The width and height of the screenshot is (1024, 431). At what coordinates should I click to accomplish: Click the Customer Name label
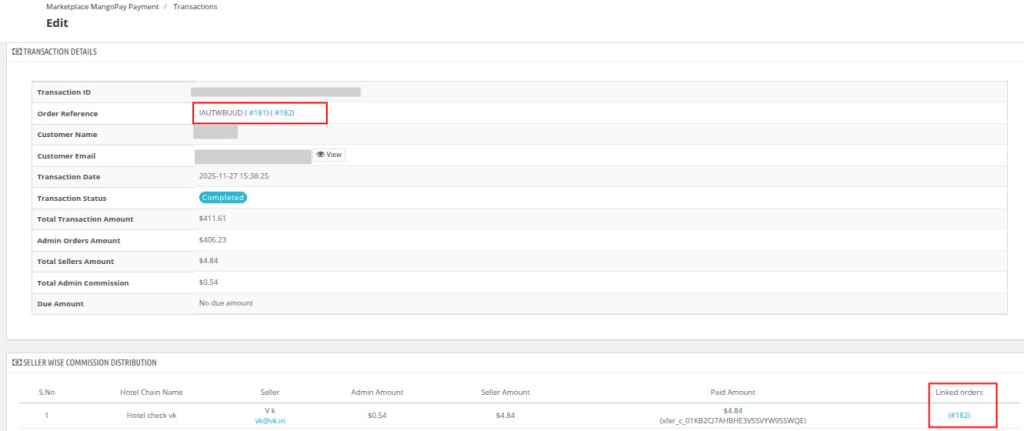pyautogui.click(x=67, y=135)
